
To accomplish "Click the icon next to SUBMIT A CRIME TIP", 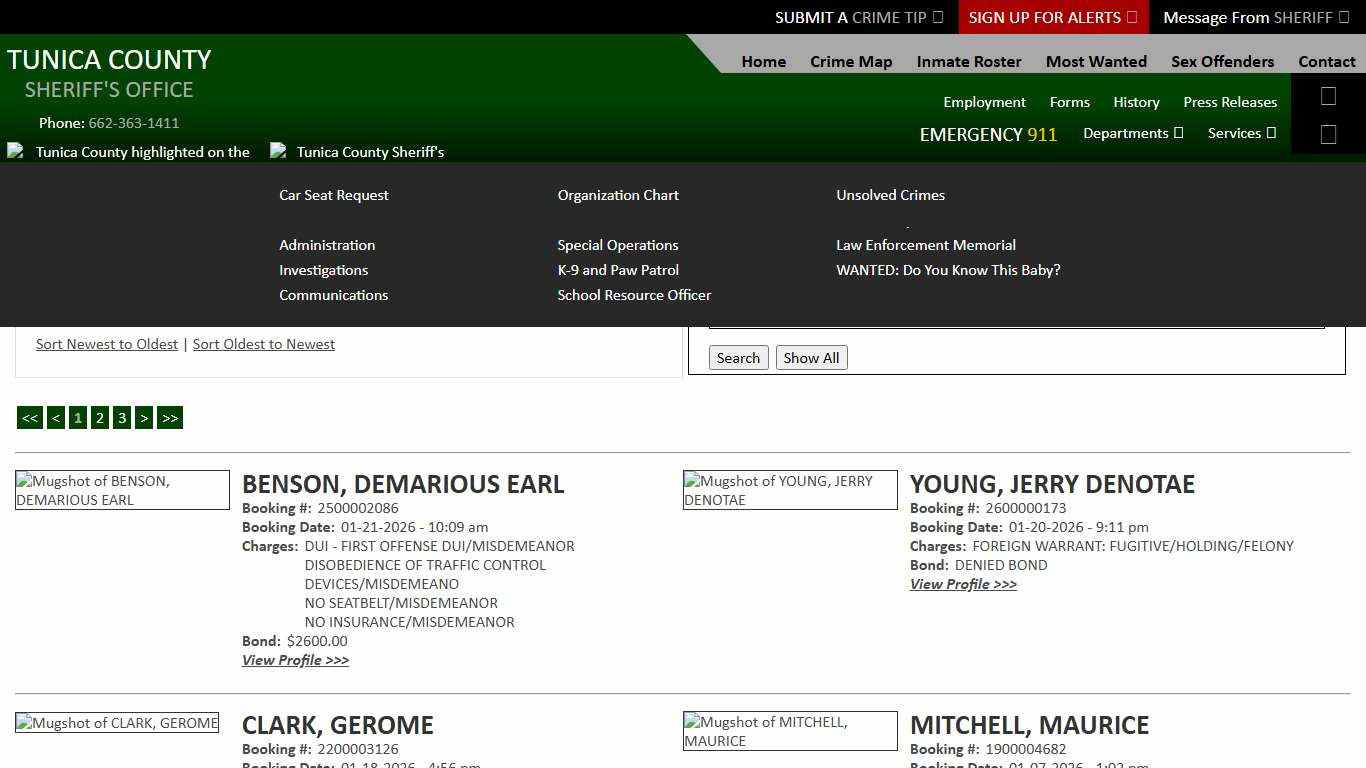I will click(x=937, y=17).
